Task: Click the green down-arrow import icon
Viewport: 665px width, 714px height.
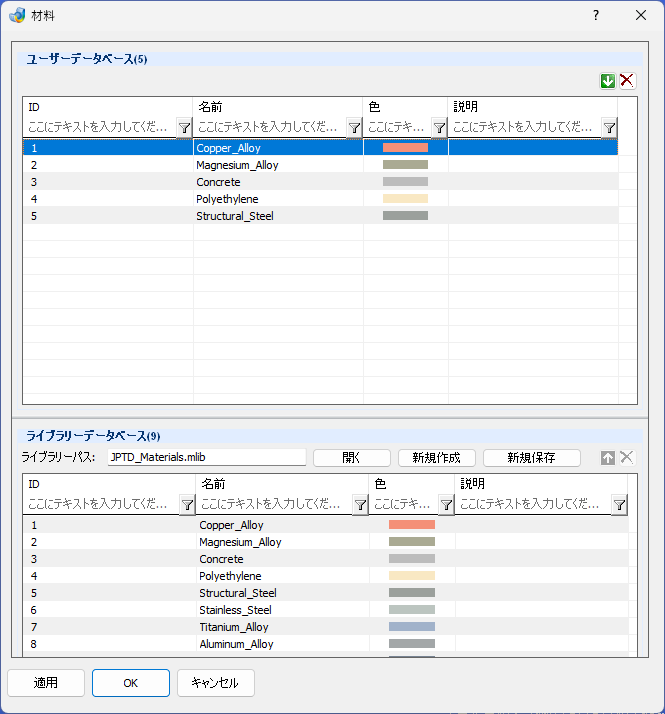Action: [608, 81]
